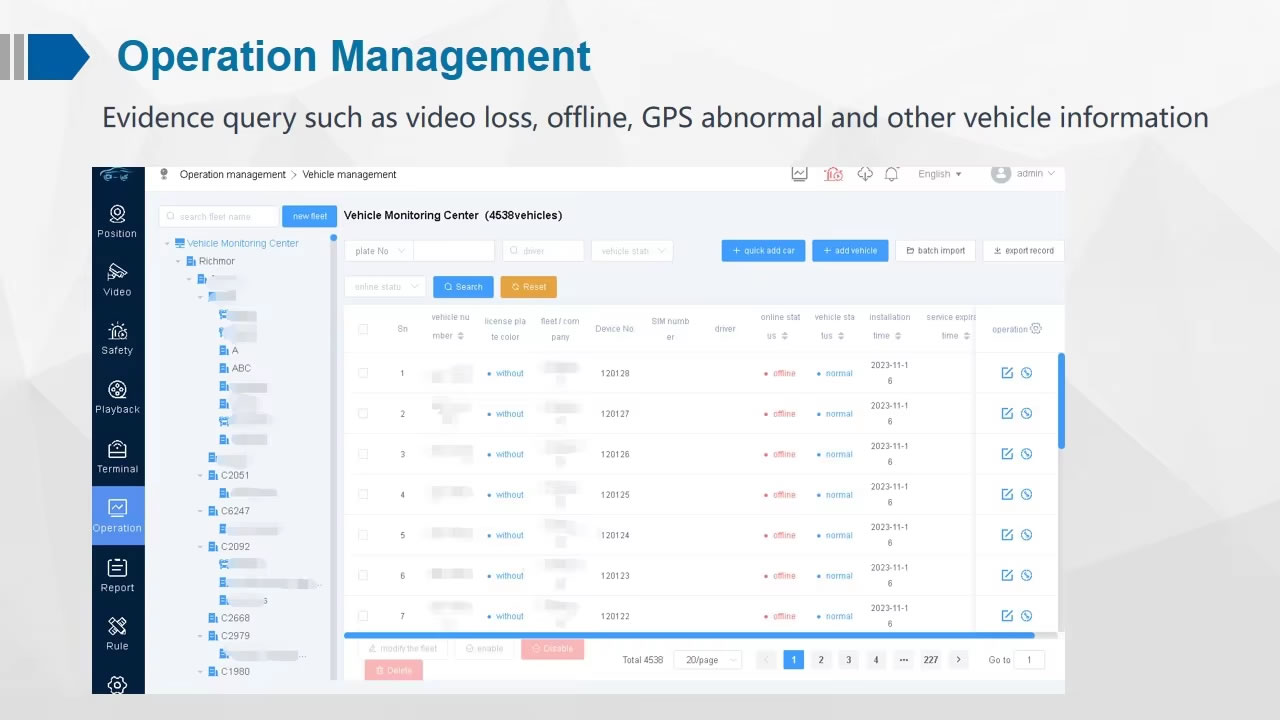Edit vehicle with device 120126

(x=1007, y=454)
